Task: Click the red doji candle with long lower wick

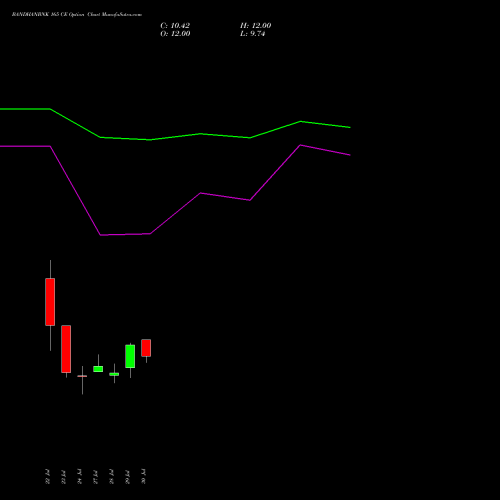Action: click(82, 376)
